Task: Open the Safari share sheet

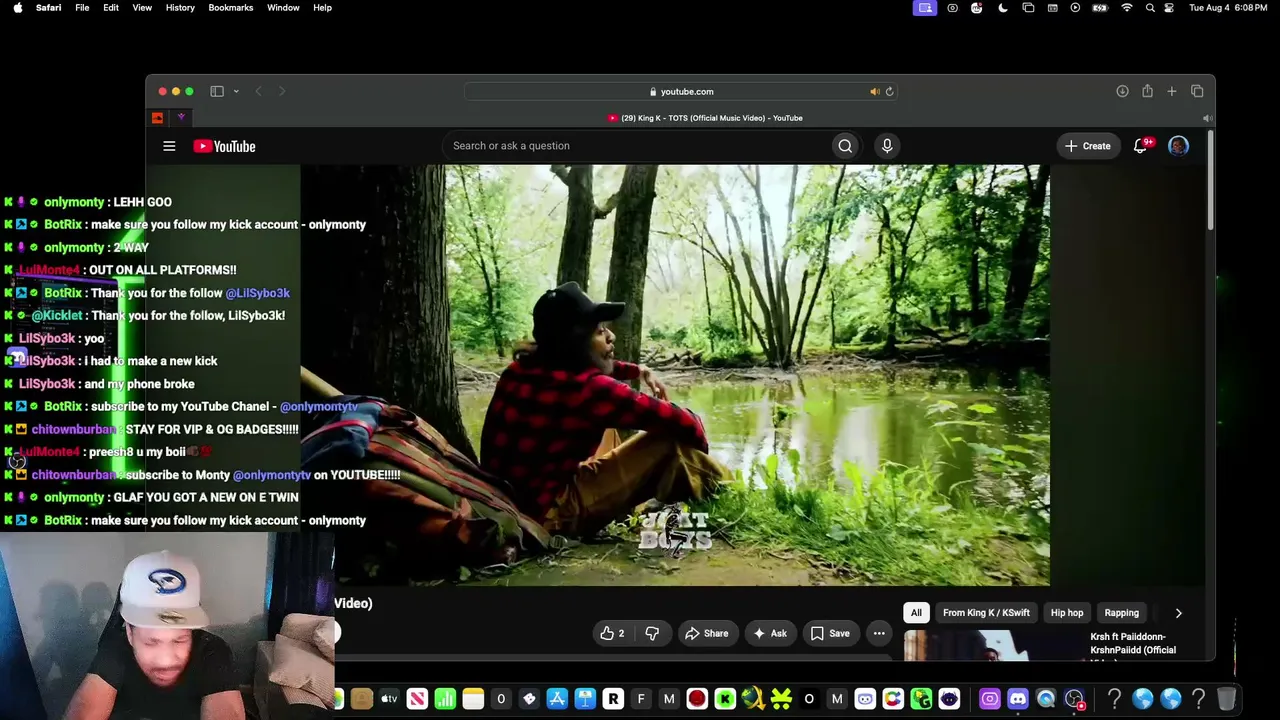Action: pyautogui.click(x=1147, y=91)
